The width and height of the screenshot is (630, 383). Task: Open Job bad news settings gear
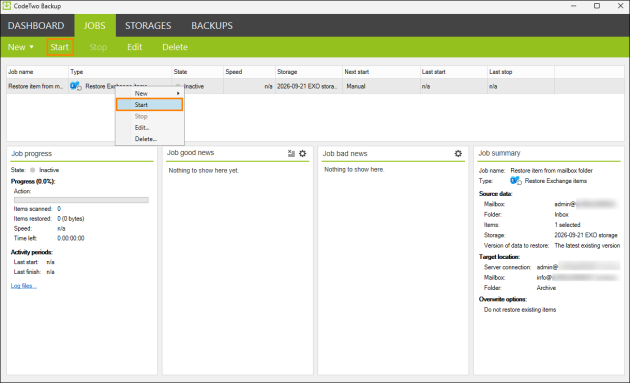458,153
